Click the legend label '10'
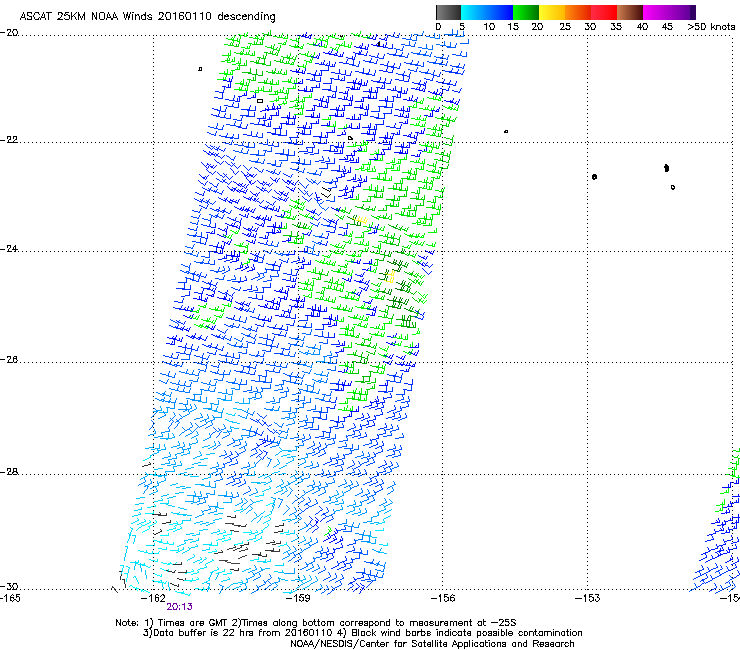740x650 pixels. 489,27
